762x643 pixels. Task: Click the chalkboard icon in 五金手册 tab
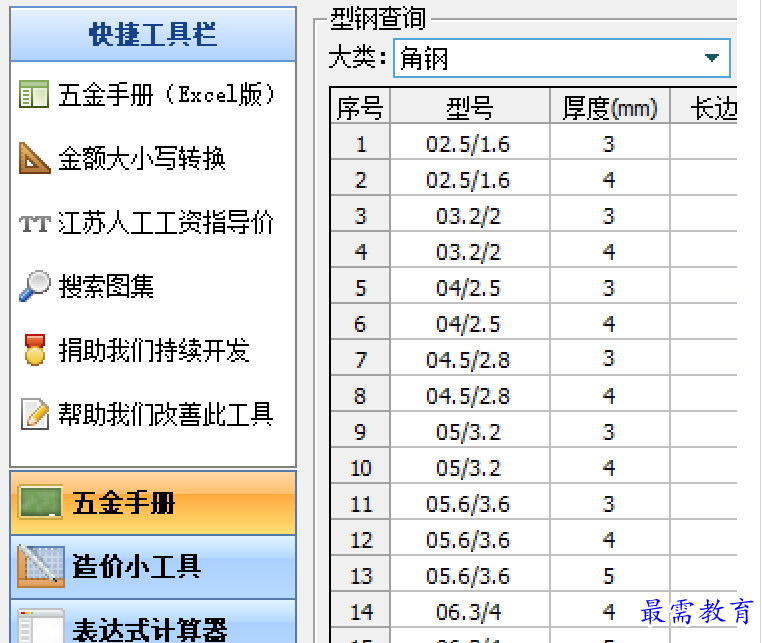(x=40, y=502)
